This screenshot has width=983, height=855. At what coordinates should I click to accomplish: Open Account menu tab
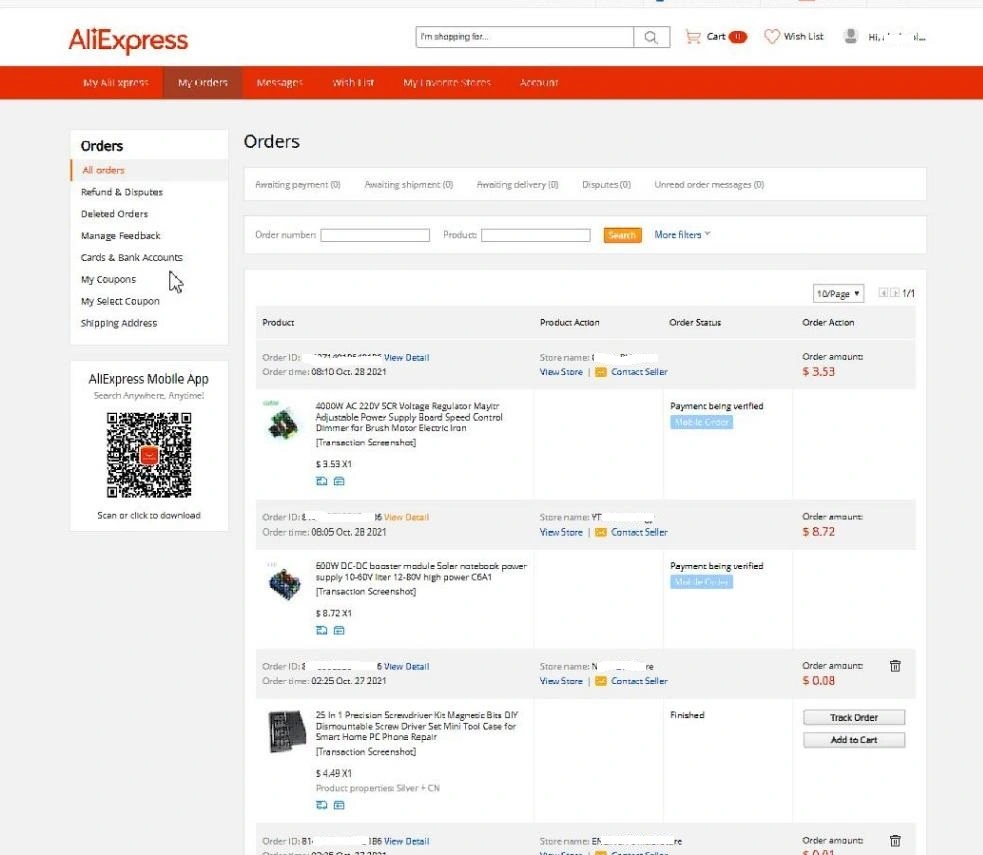(539, 83)
